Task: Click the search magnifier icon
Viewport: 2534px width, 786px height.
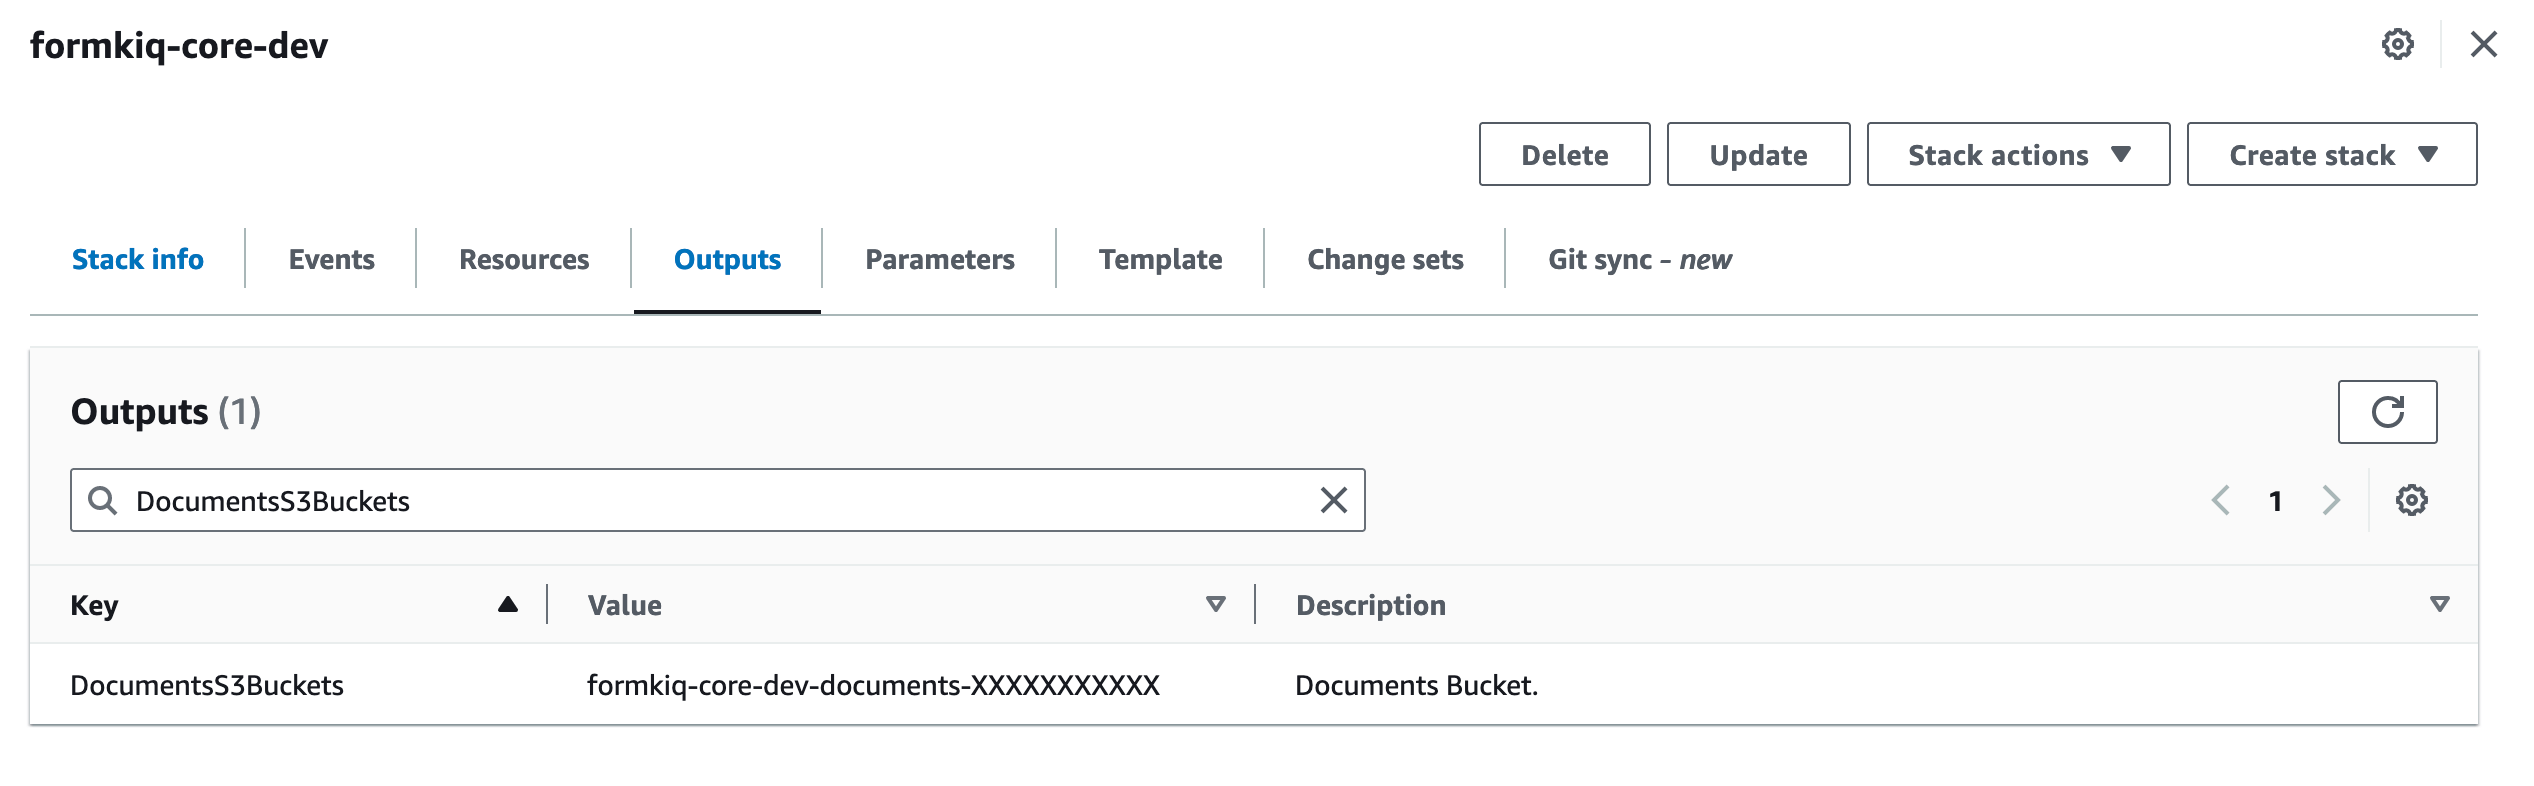Action: [103, 500]
